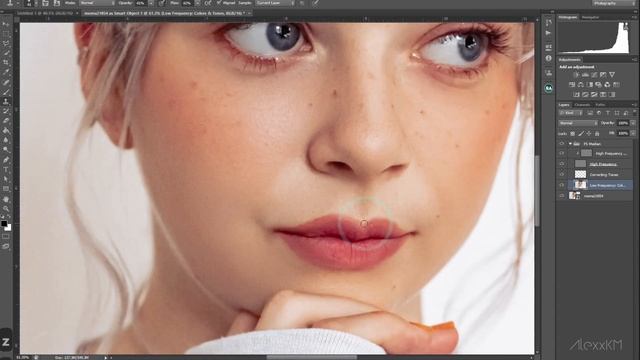Screen dimensions: 640x360
Task: Open the layer blend mode dropdown
Action: (x=578, y=123)
